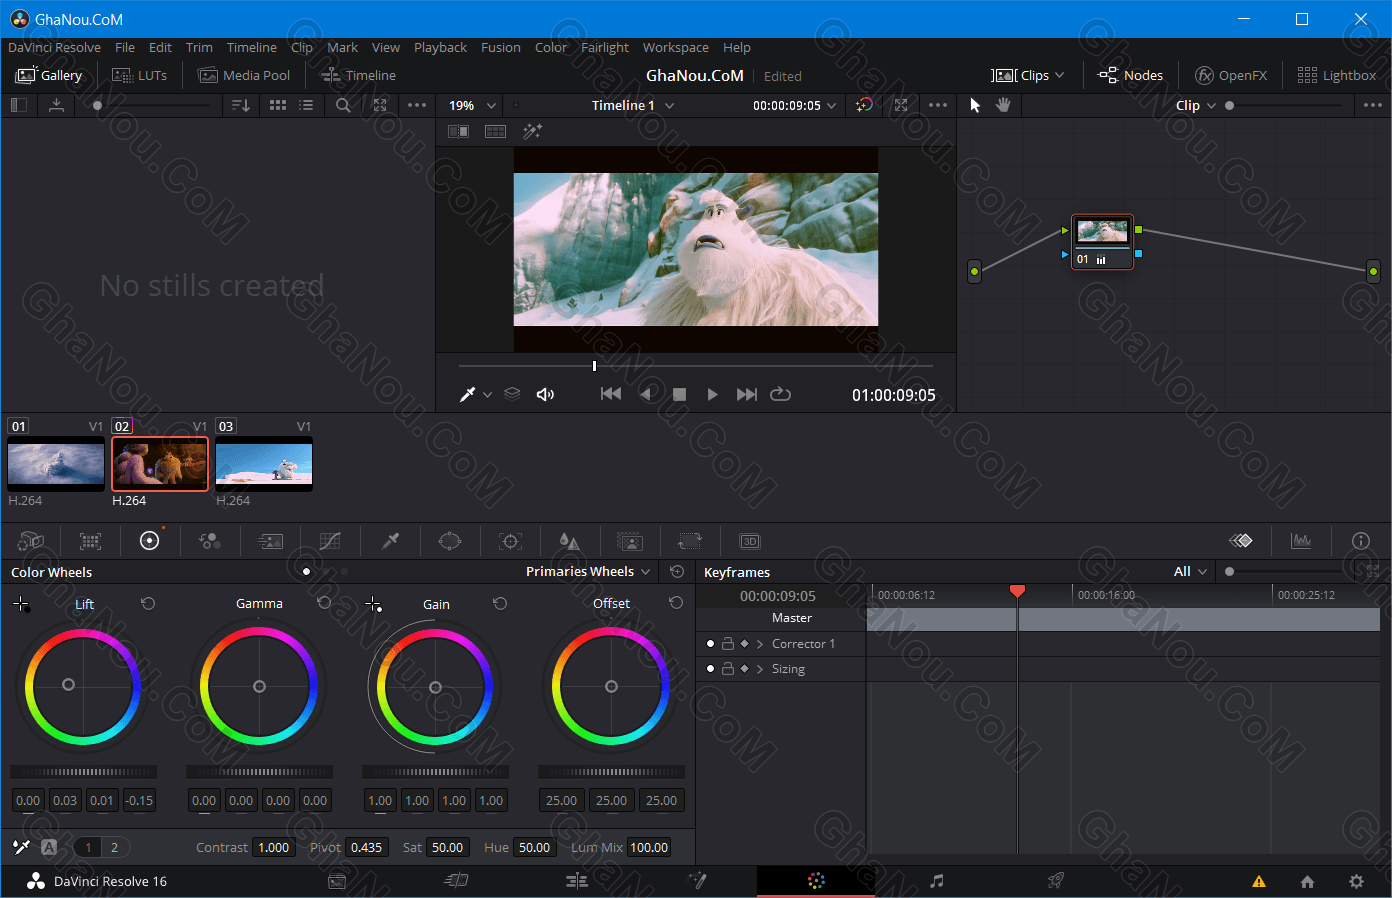Switch to the Cut page
1392x898 pixels.
456,881
